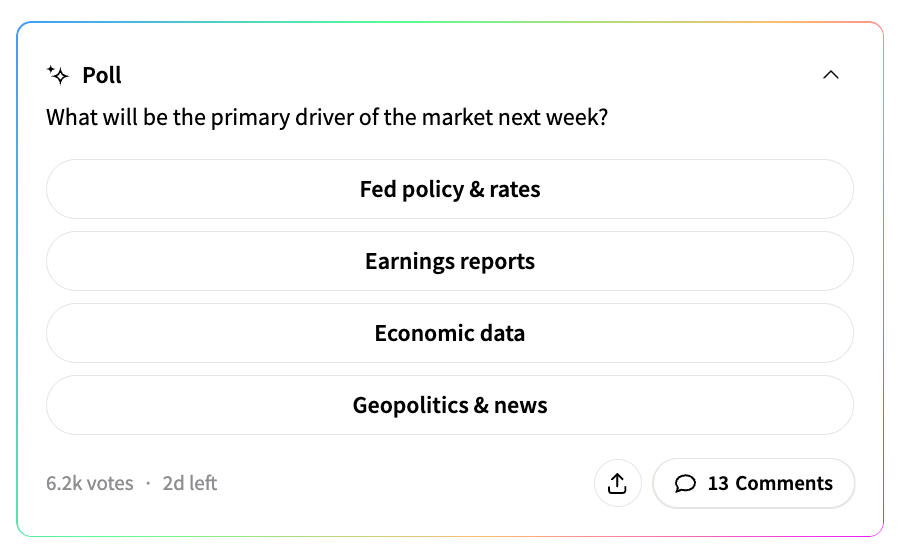Vote for Fed policy & rates

(x=450, y=189)
